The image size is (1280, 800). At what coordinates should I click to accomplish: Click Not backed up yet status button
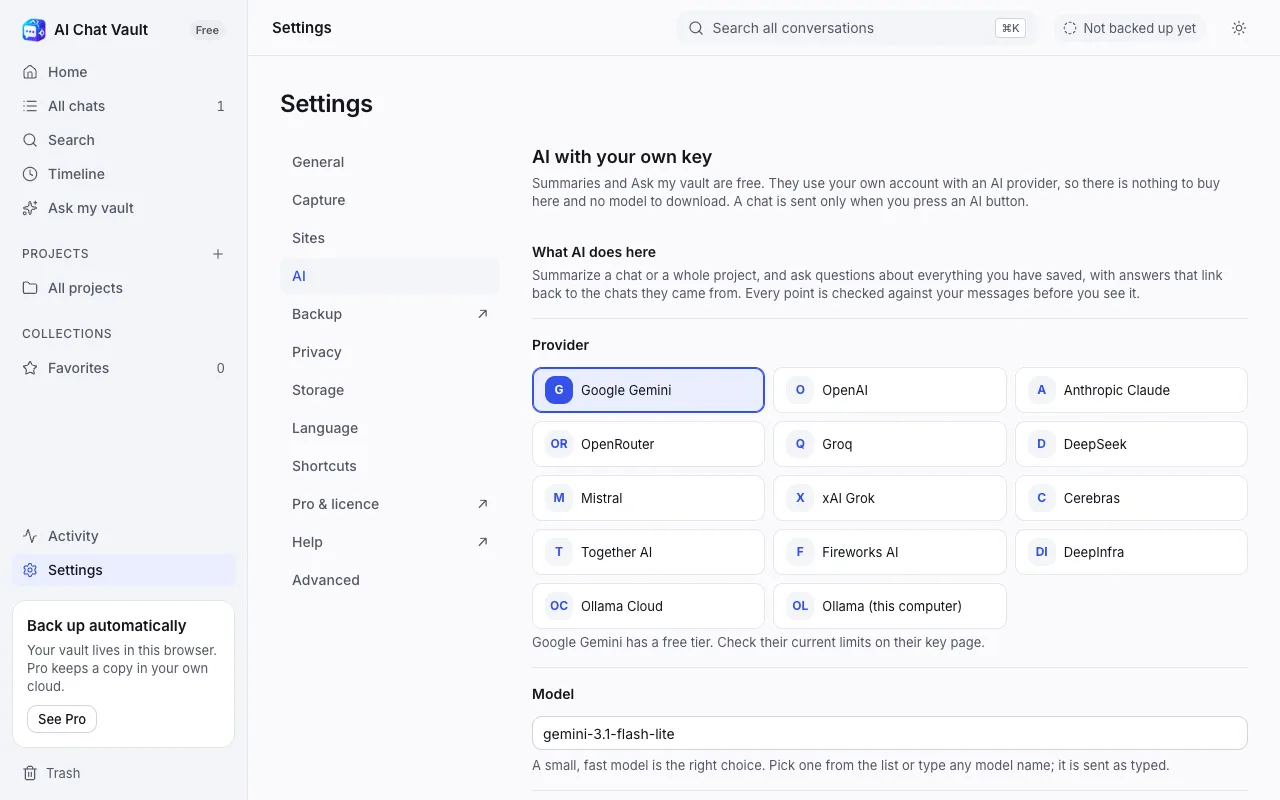(x=1130, y=28)
